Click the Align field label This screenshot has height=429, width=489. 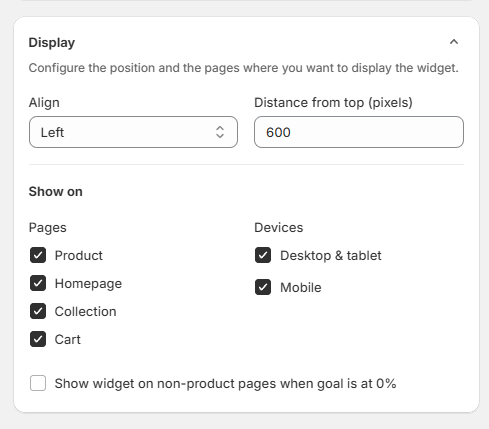[44, 103]
